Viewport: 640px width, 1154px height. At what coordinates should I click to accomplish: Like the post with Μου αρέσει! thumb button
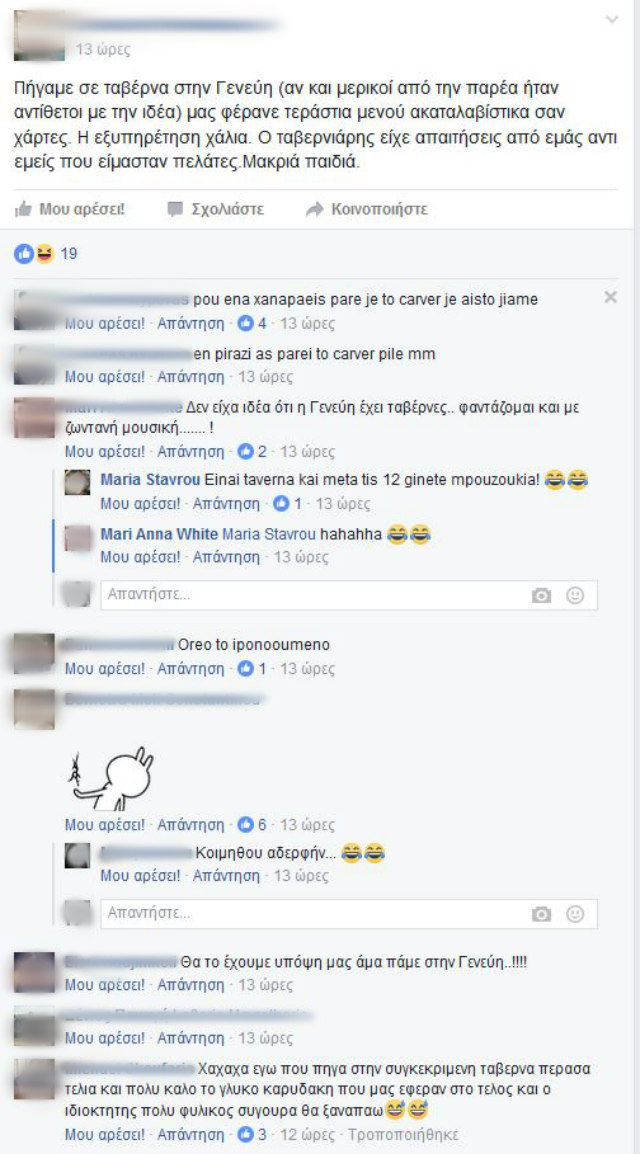70,209
